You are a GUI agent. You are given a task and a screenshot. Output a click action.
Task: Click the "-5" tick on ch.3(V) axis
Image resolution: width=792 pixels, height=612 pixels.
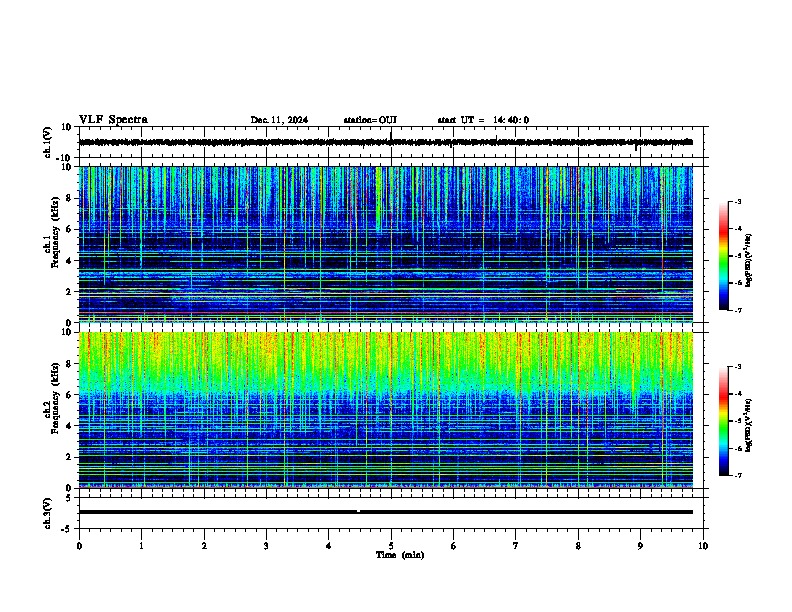click(x=68, y=529)
